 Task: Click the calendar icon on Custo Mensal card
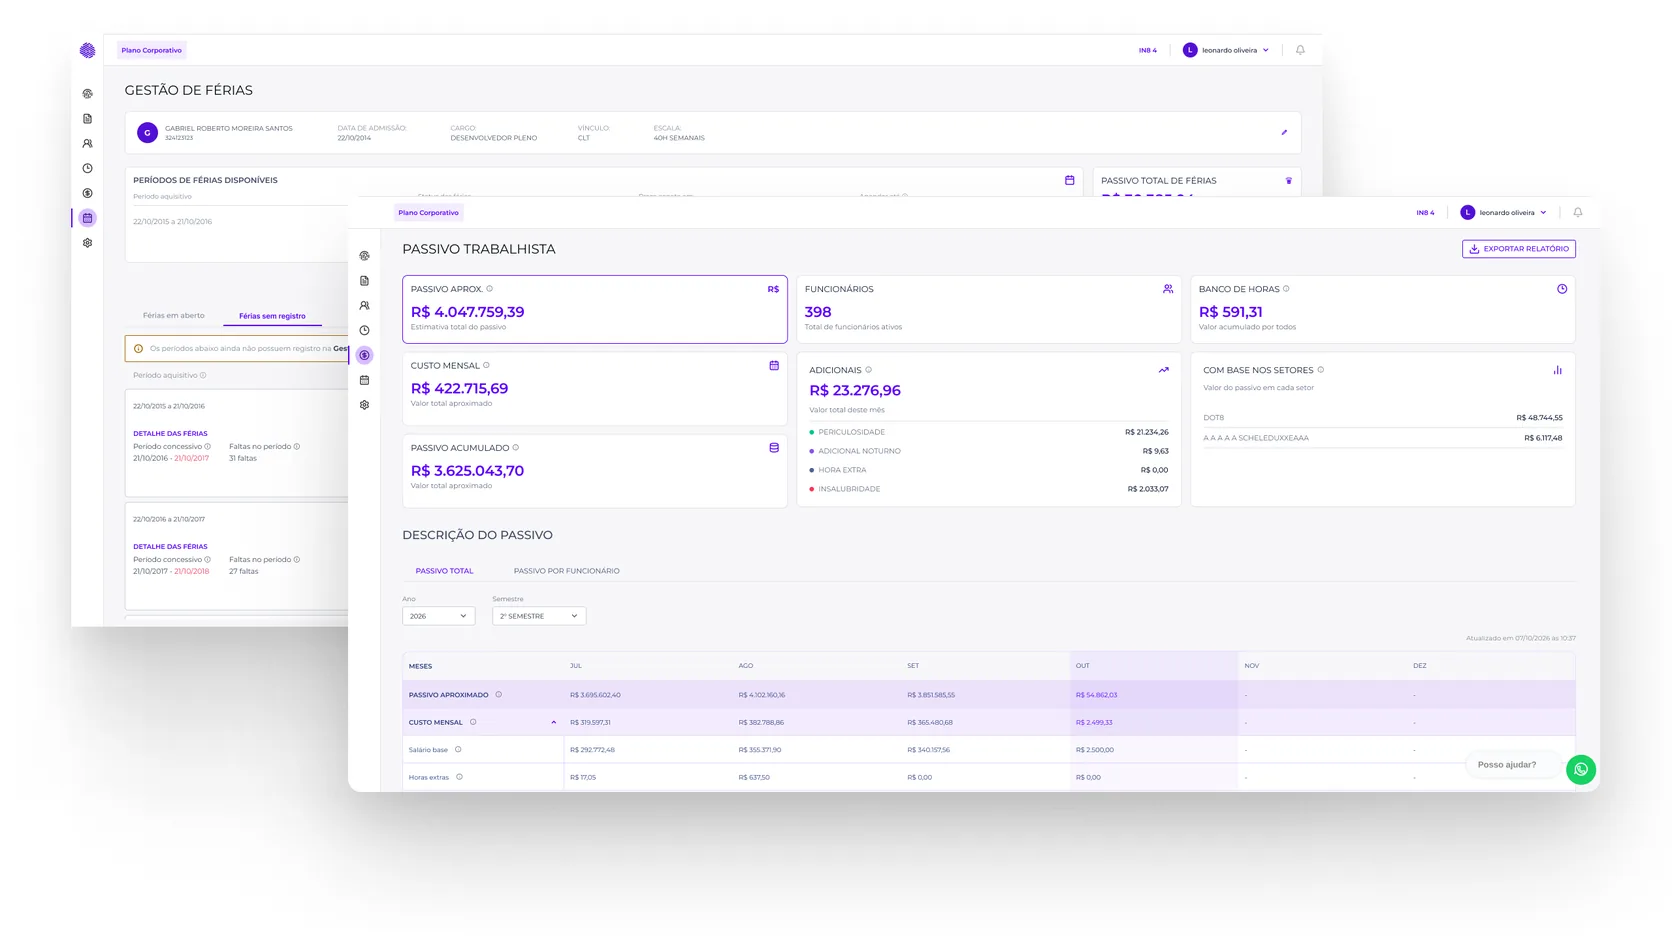[x=774, y=366]
